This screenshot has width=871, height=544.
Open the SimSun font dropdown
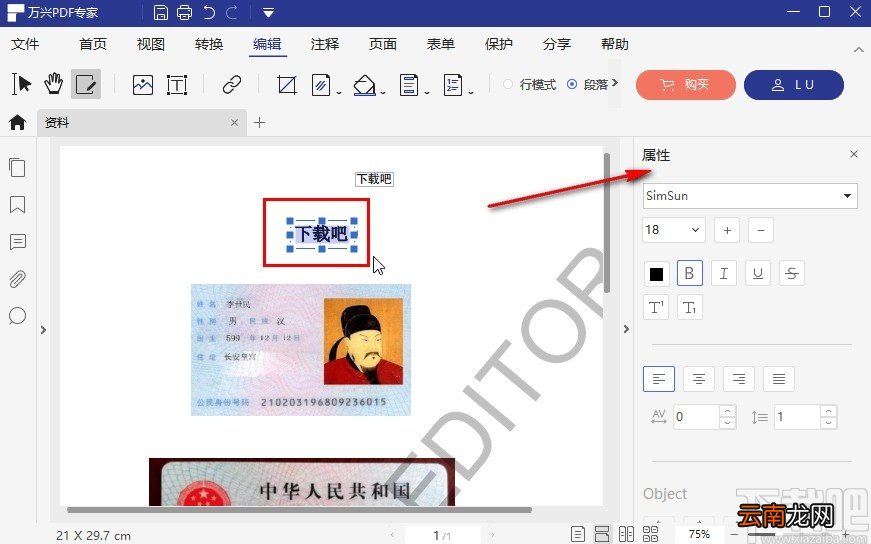[750, 196]
